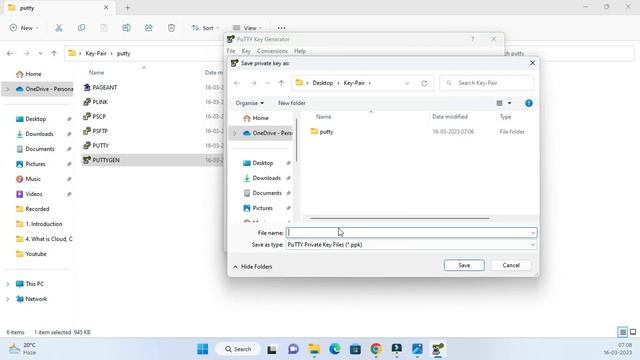Click Desktop in the dialog address path
This screenshot has width=640, height=360.
pos(322,83)
